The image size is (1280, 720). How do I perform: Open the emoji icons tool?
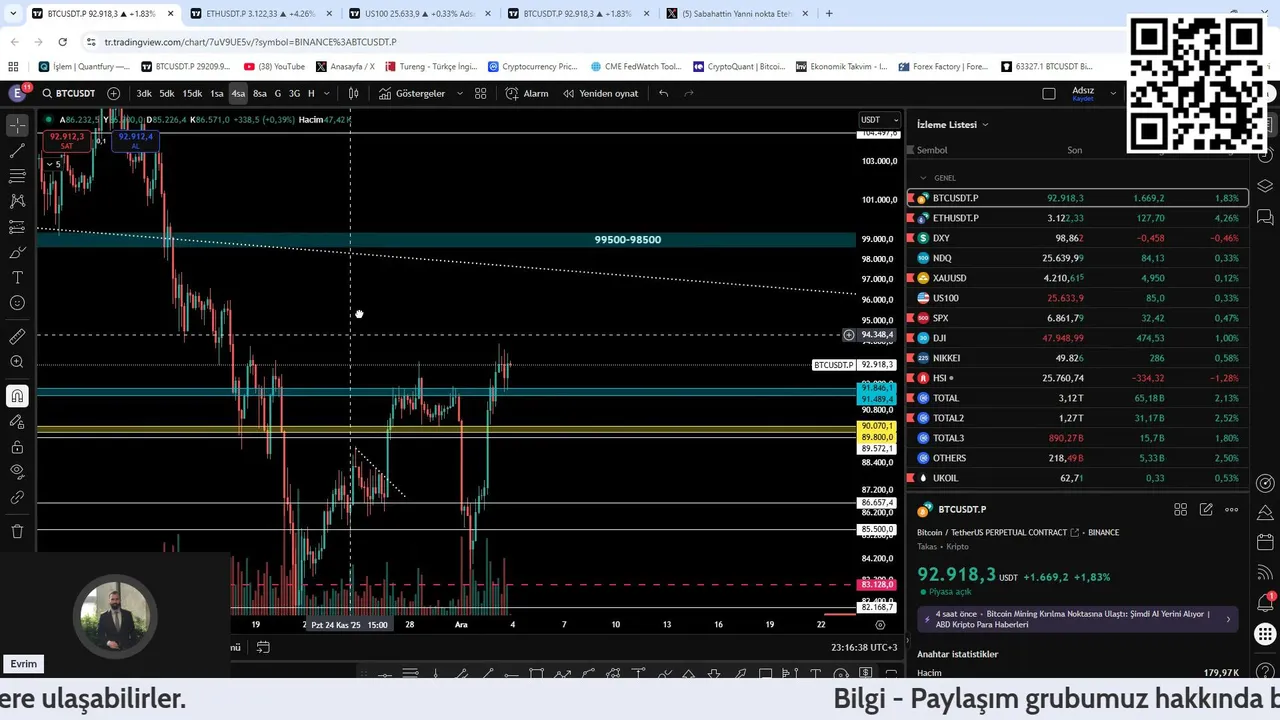point(17,303)
